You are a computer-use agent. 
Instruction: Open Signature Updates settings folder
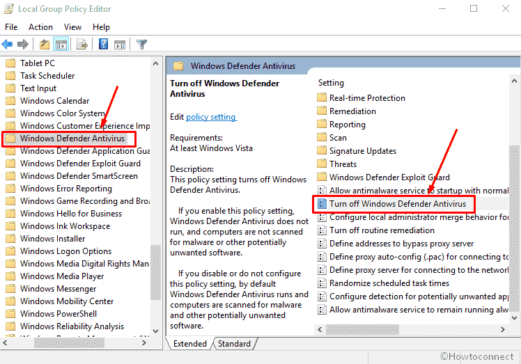[x=357, y=151]
